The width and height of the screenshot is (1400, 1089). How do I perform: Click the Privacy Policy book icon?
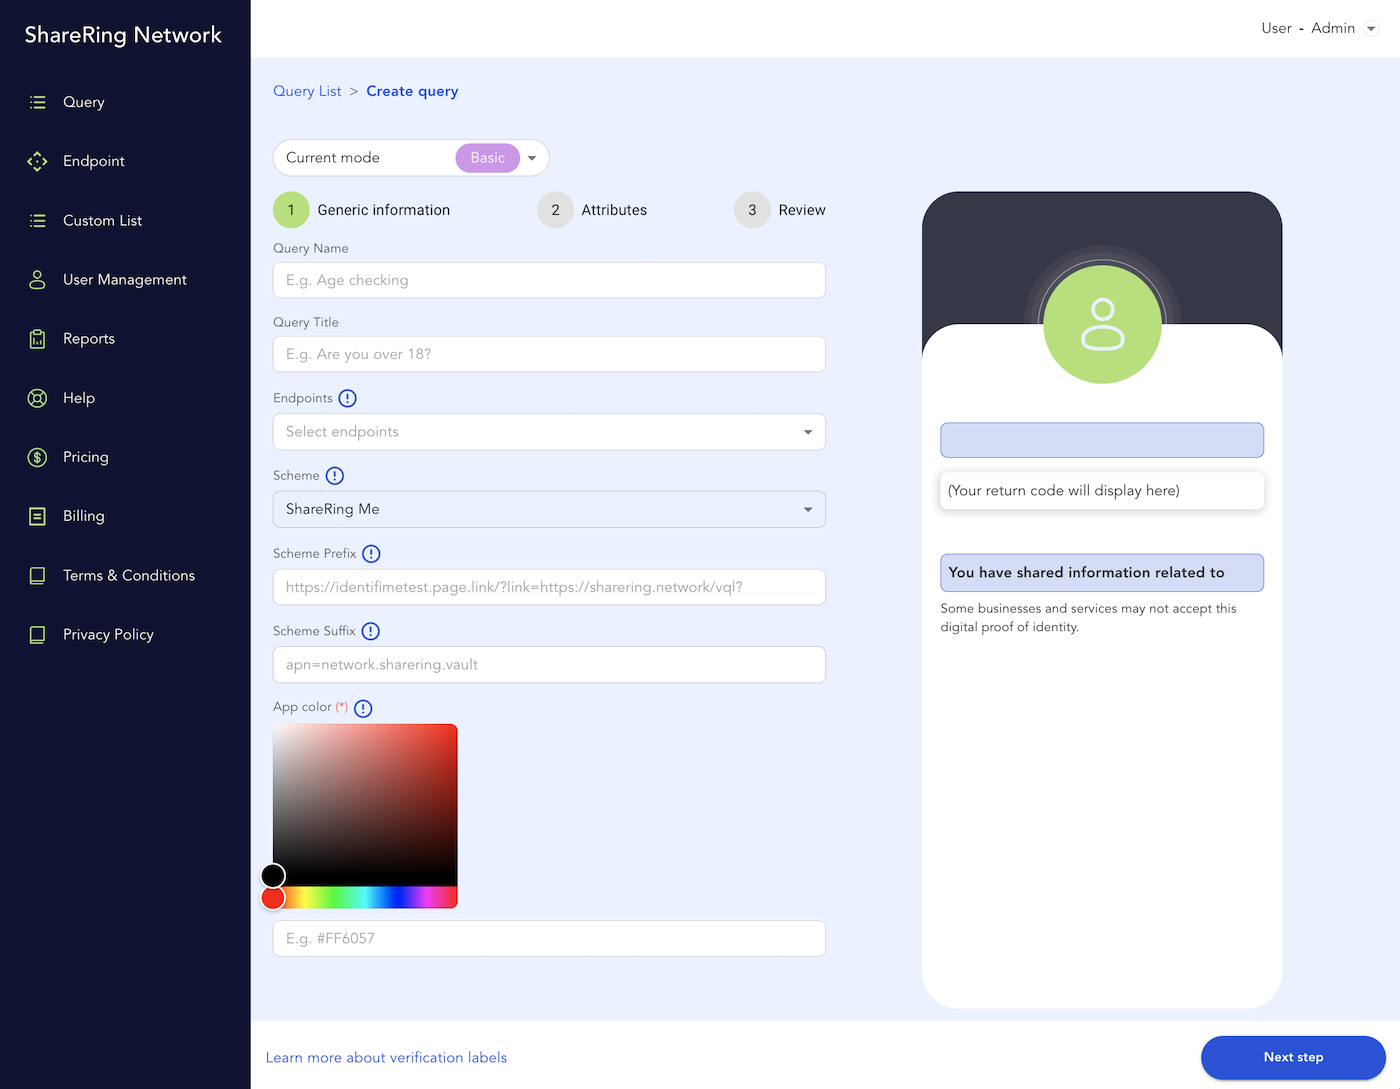(x=38, y=635)
